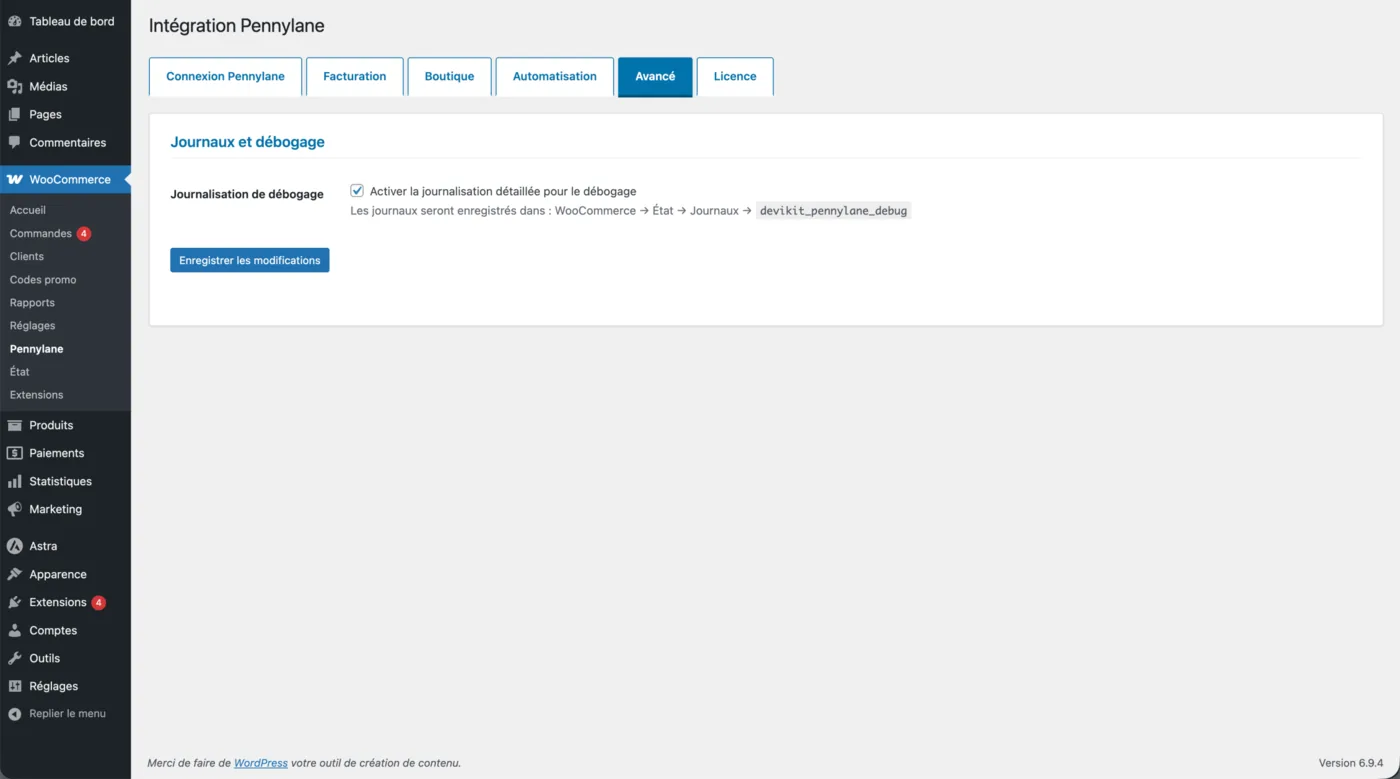Click the Réglages sliders icon
The image size is (1400, 779).
(x=14, y=686)
